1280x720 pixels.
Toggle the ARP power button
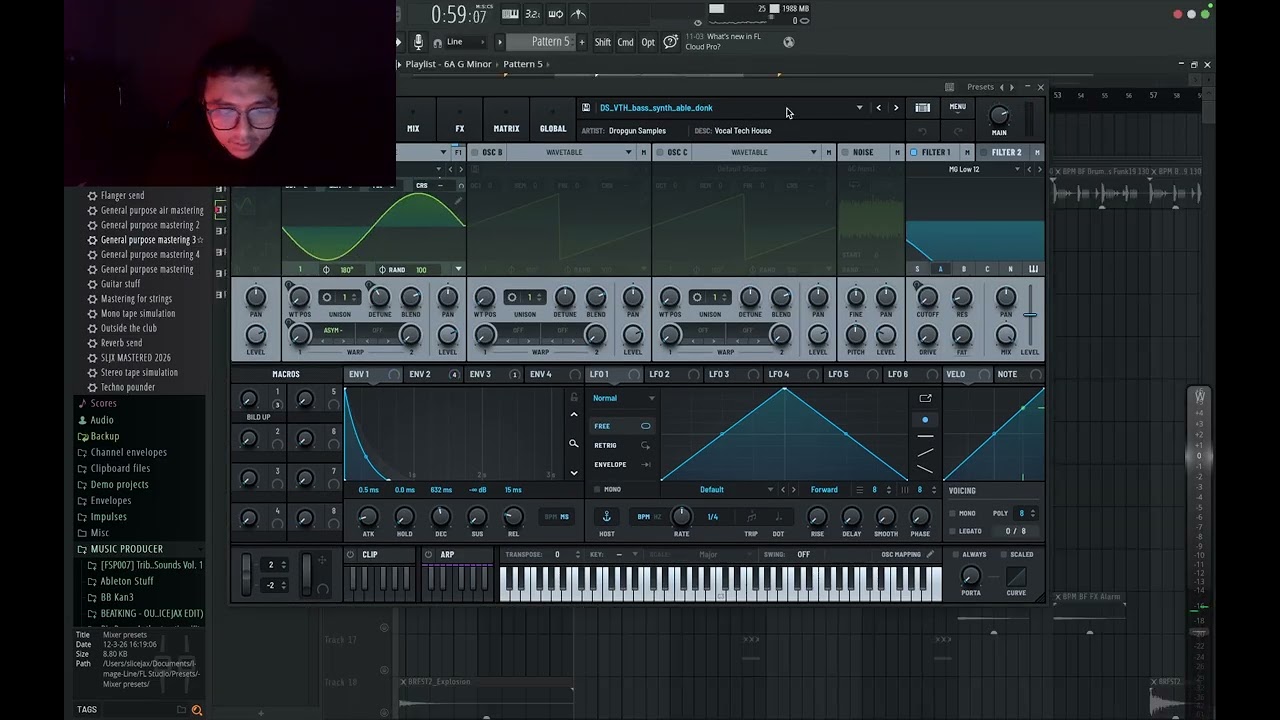[428, 555]
